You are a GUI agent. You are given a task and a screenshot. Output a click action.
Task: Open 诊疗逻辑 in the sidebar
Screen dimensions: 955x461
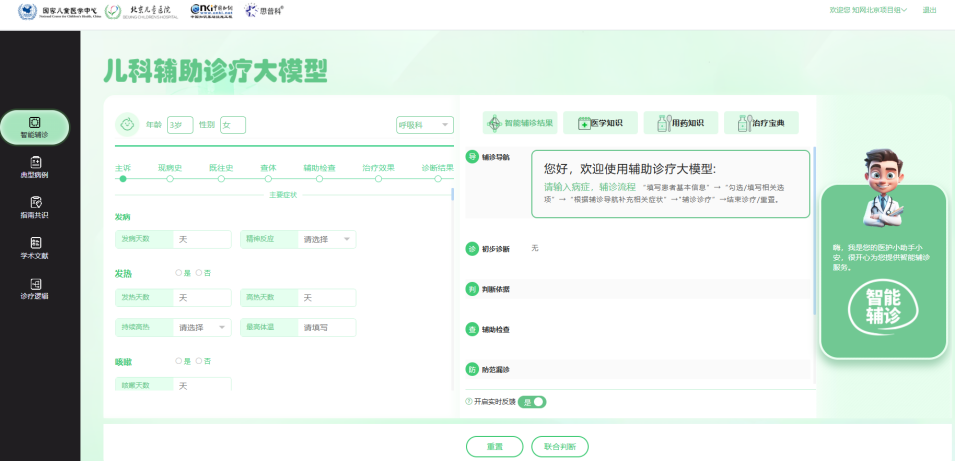pos(34,289)
